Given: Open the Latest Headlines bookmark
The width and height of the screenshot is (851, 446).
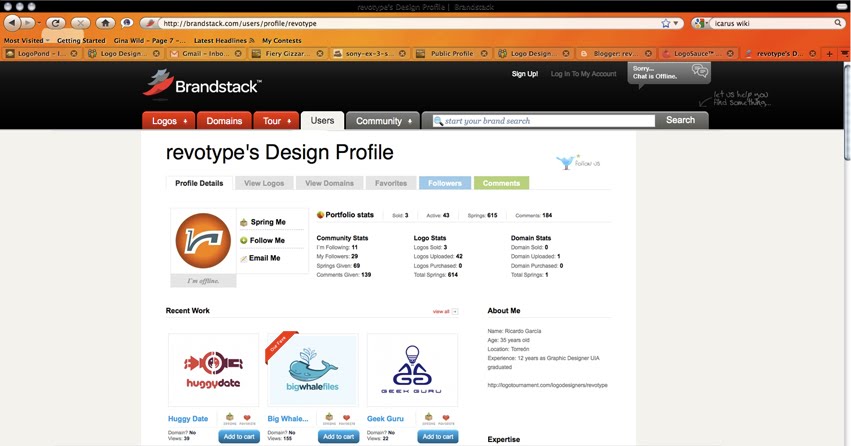Looking at the screenshot, I should (x=224, y=40).
